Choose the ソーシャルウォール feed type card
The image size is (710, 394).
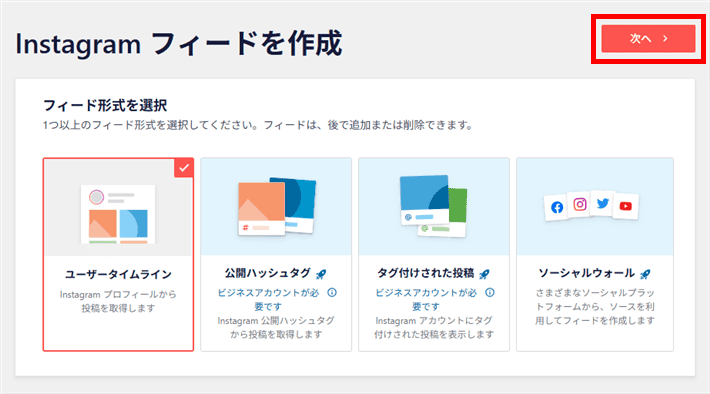[x=595, y=254]
